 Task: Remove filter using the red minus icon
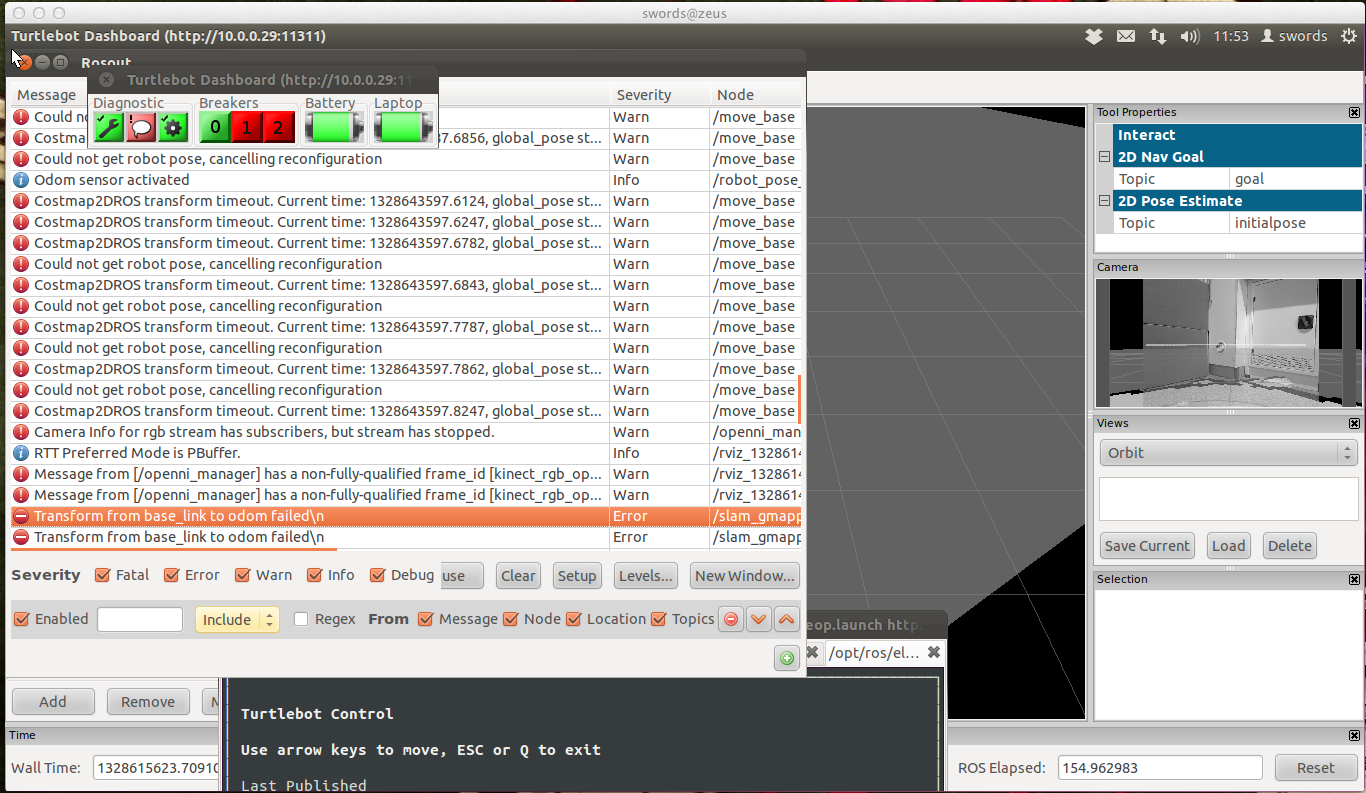coord(731,619)
